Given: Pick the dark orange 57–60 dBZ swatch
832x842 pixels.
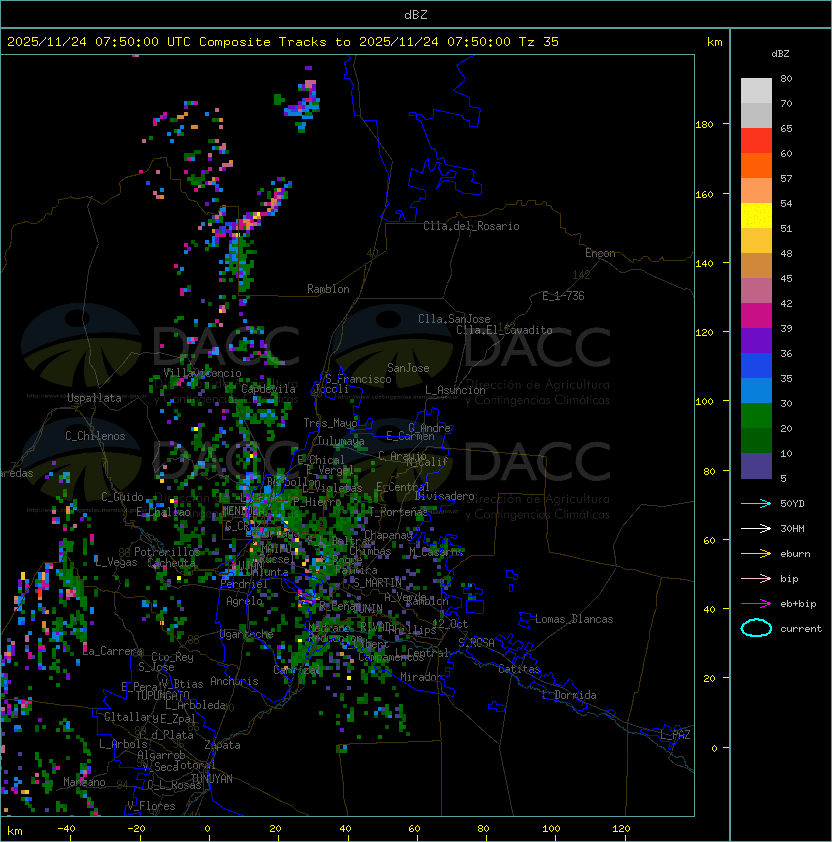Looking at the screenshot, I should [756, 165].
